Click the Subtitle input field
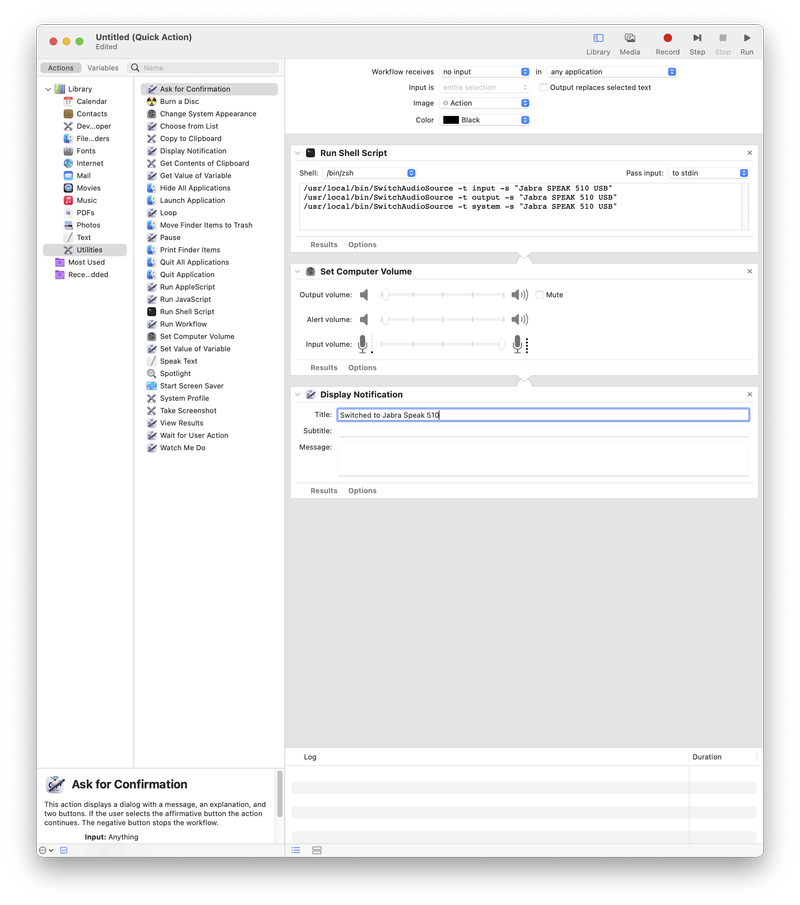 (x=543, y=431)
